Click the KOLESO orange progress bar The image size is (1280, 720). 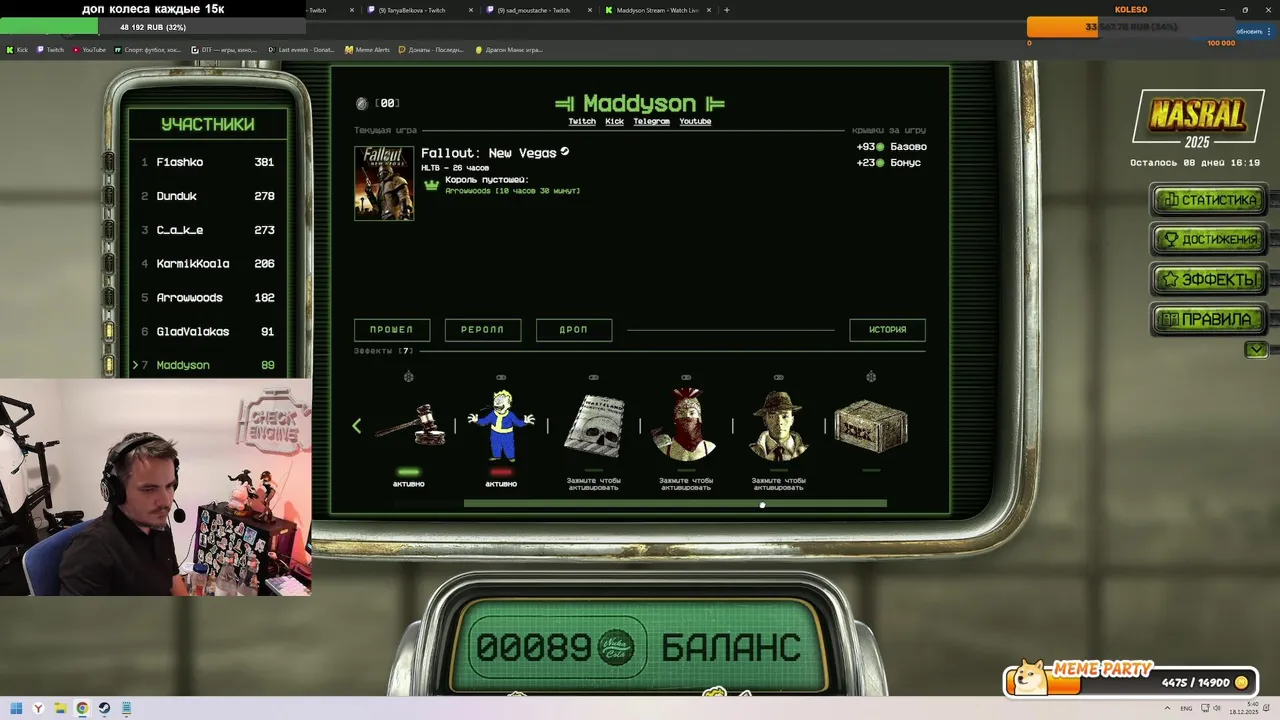coord(1131,27)
